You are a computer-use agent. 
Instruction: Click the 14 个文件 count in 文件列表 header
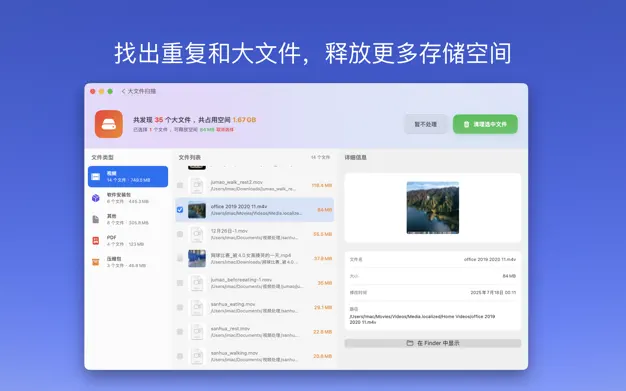[321, 157]
